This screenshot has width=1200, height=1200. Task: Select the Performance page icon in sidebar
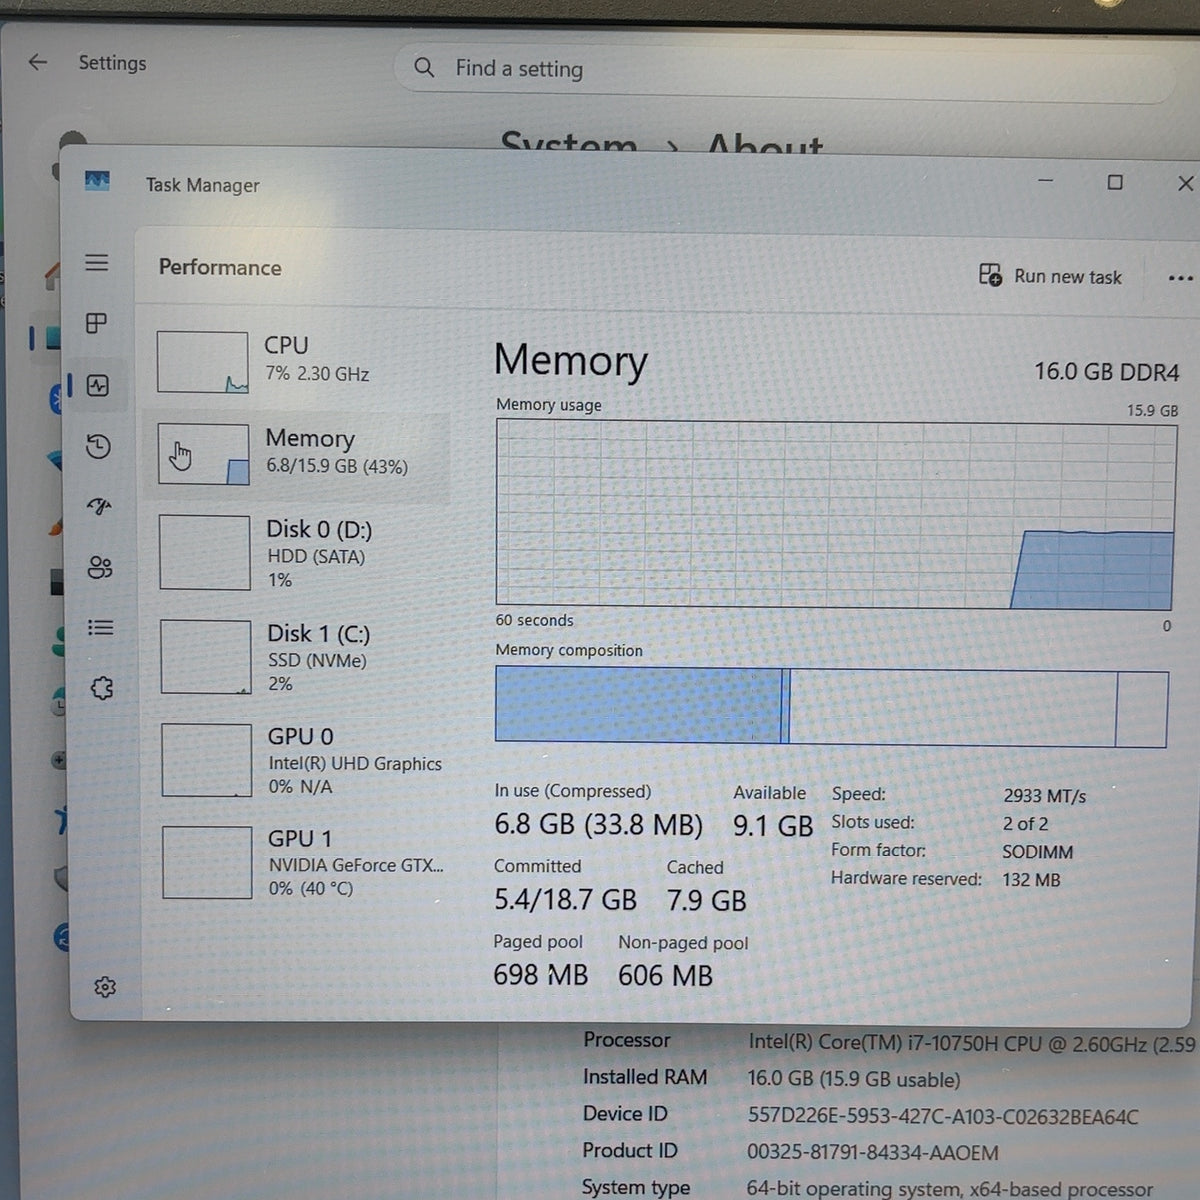click(98, 385)
